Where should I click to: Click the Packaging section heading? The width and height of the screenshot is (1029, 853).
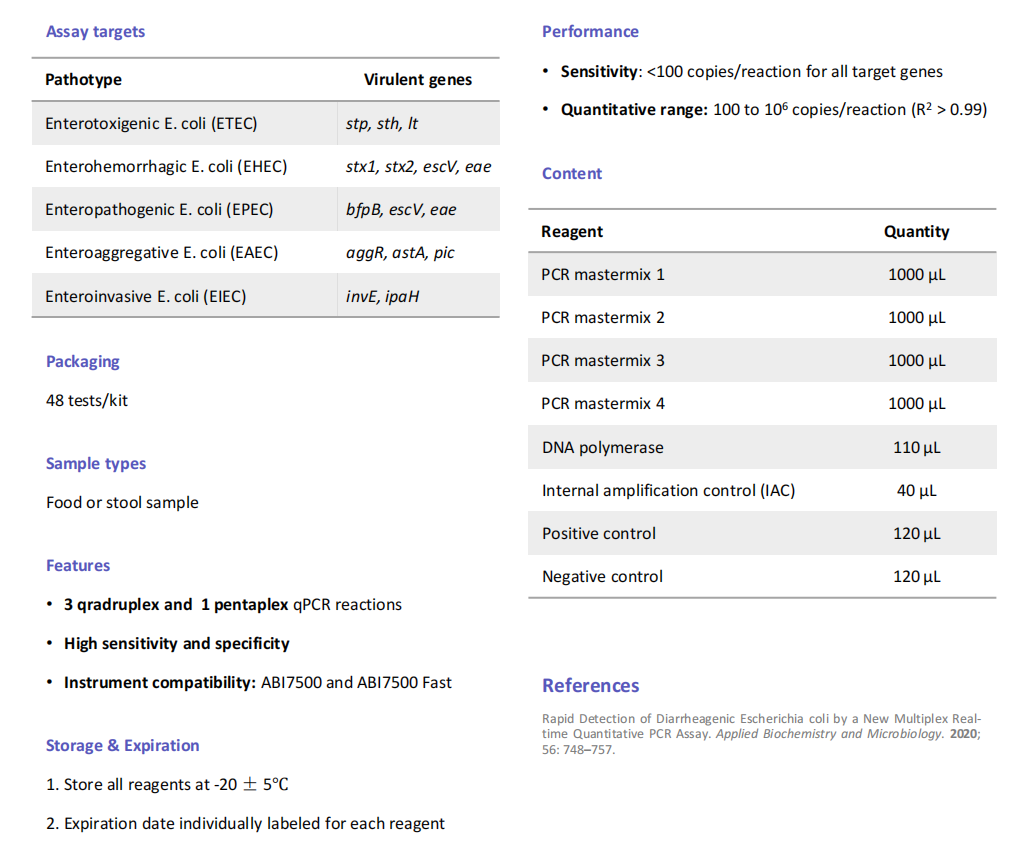[x=82, y=362]
